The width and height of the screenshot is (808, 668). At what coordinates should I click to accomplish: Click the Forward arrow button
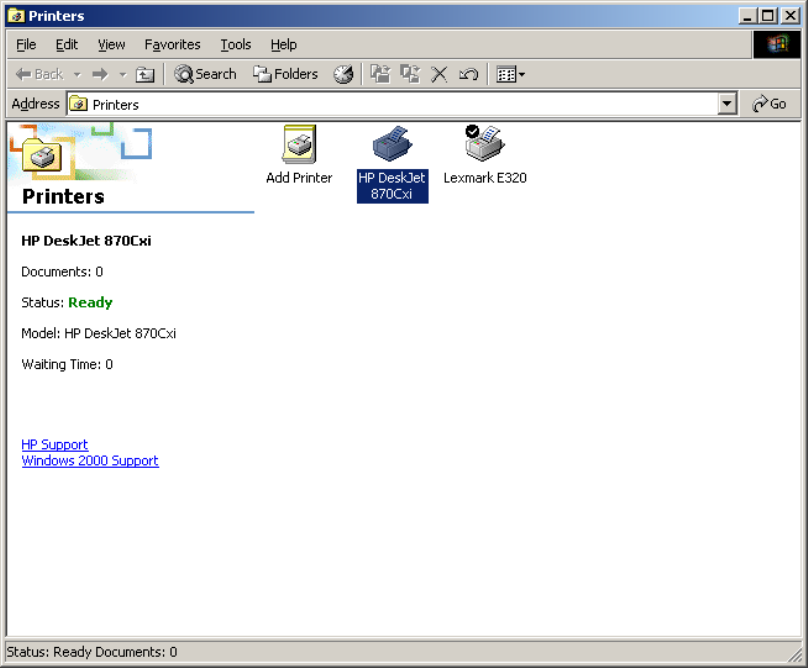(100, 75)
